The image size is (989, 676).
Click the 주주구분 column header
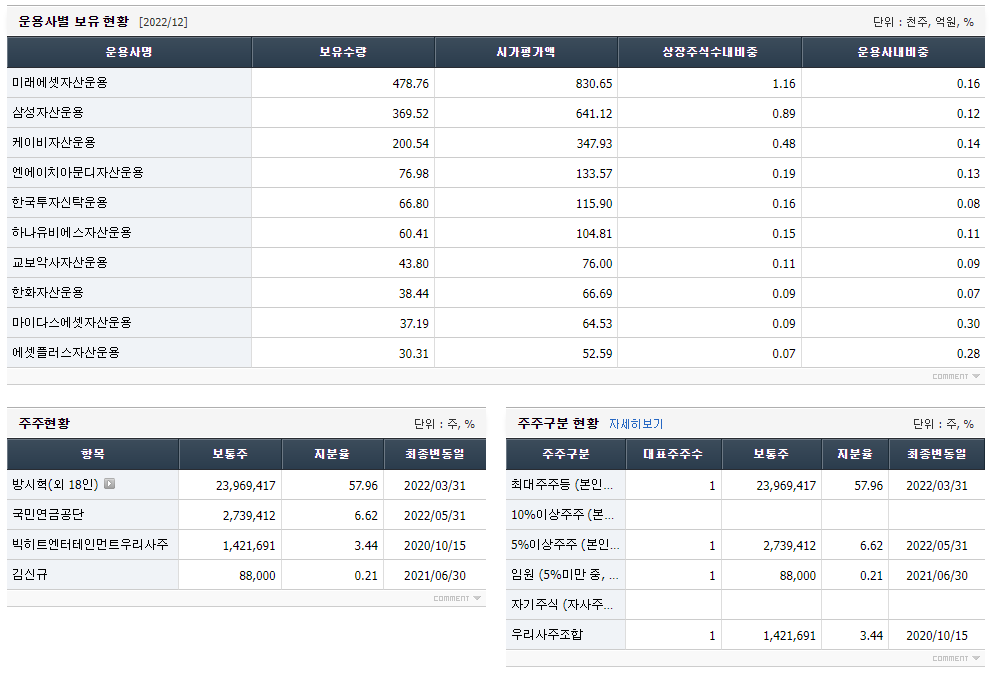tap(566, 454)
